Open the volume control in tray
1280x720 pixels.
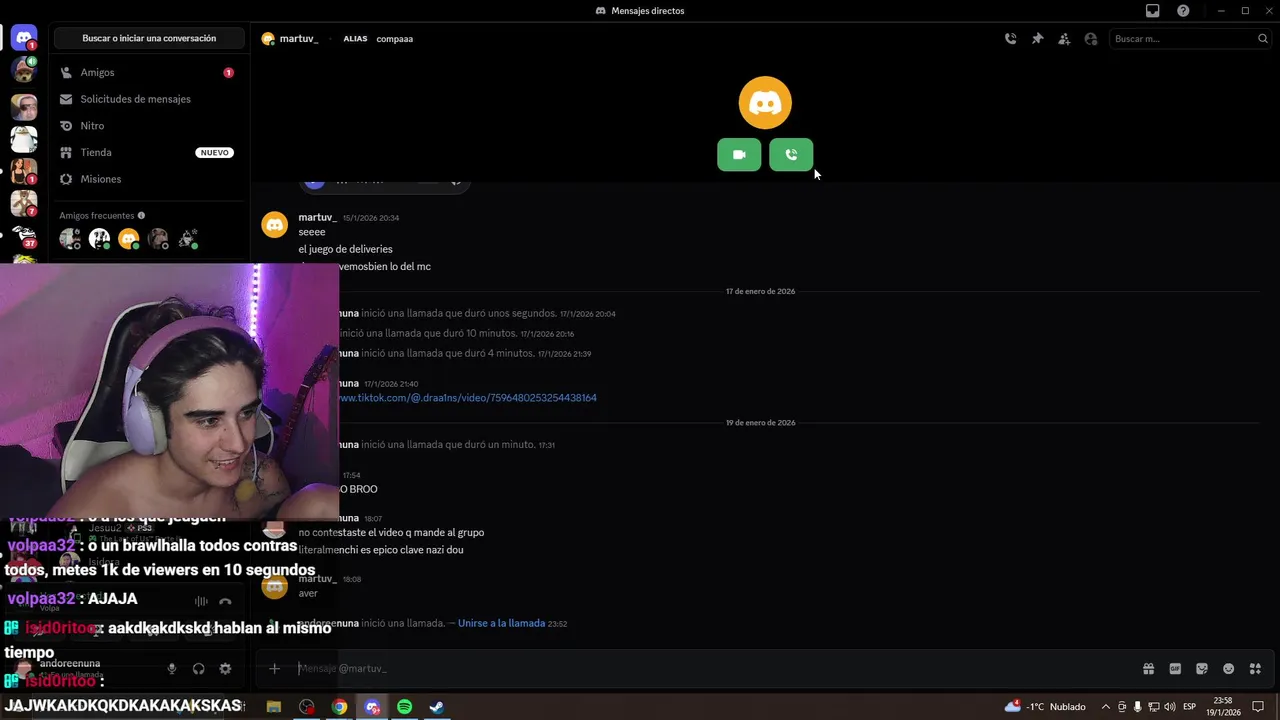click(x=1171, y=707)
